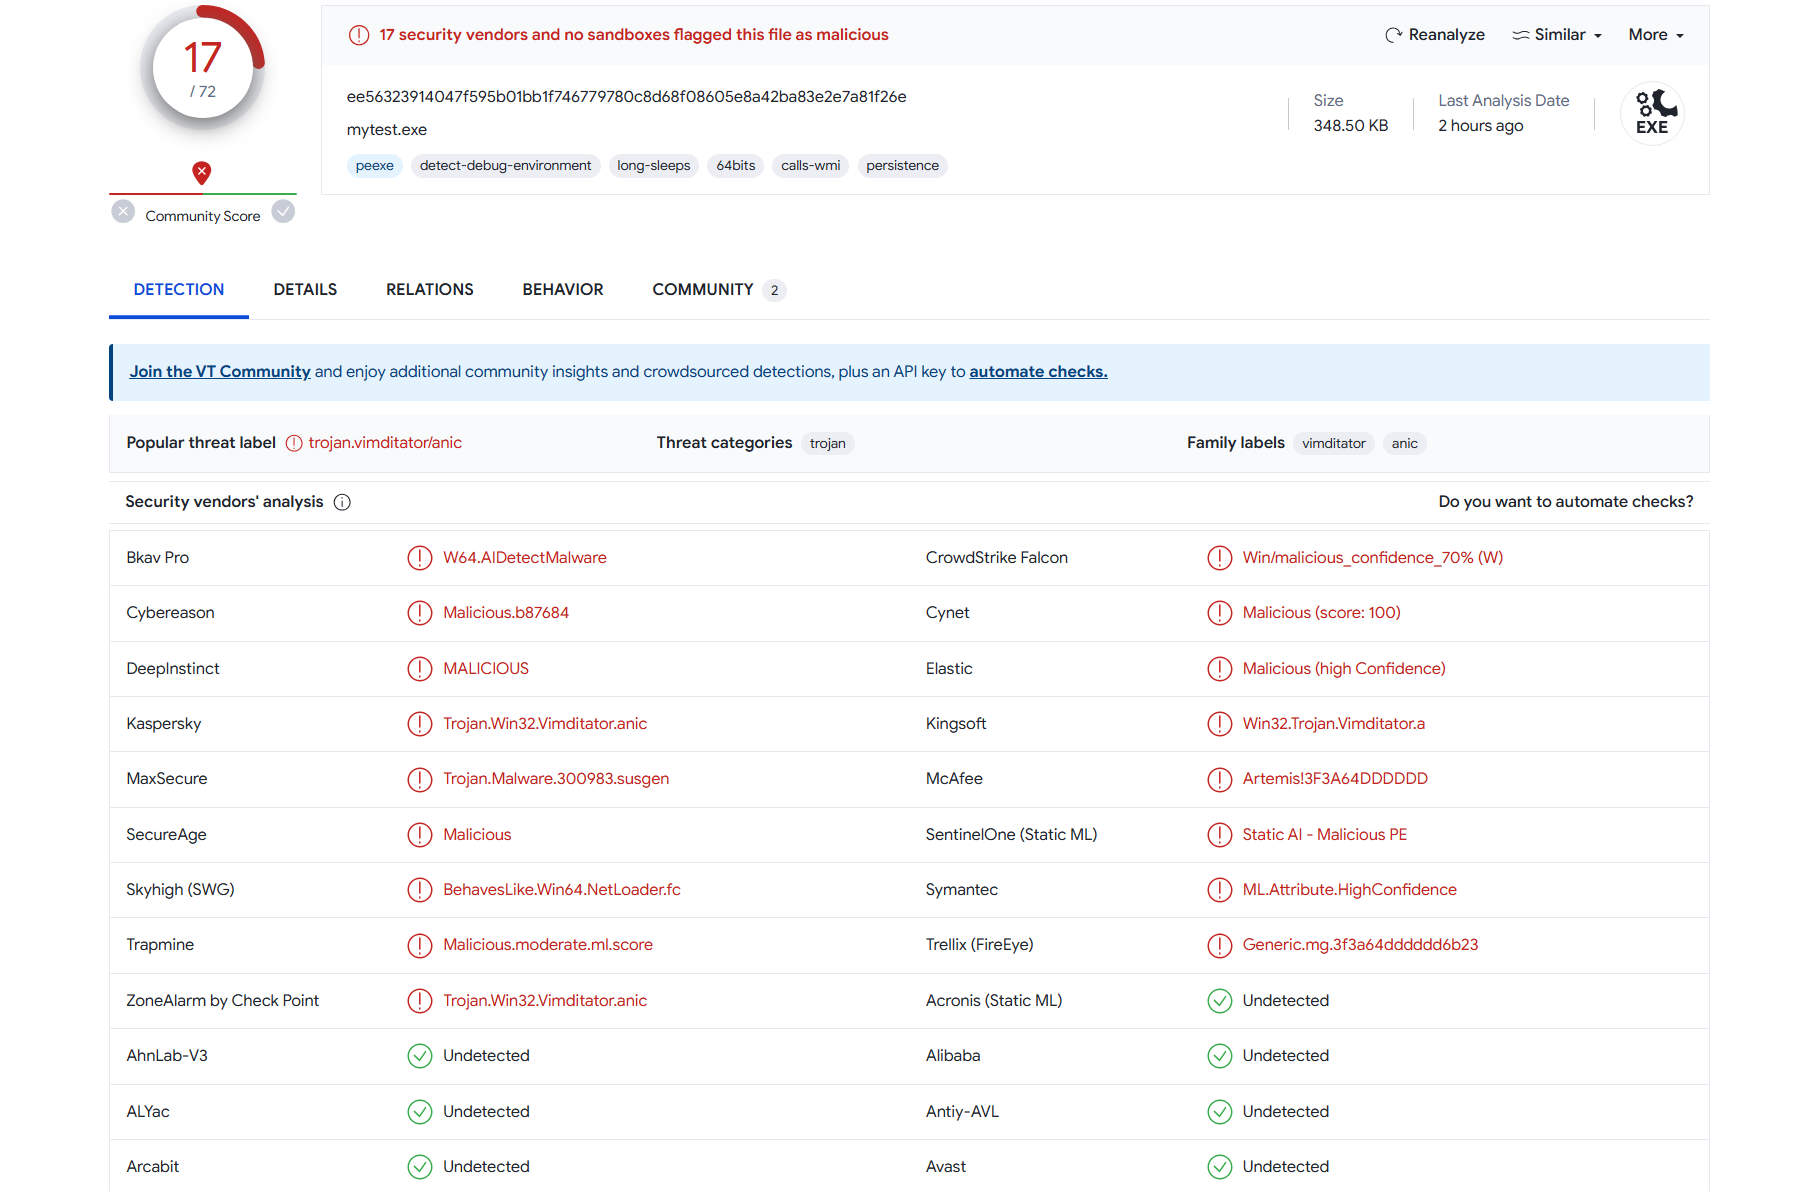Click the Reanalyze button label
1796x1191 pixels.
point(1446,35)
